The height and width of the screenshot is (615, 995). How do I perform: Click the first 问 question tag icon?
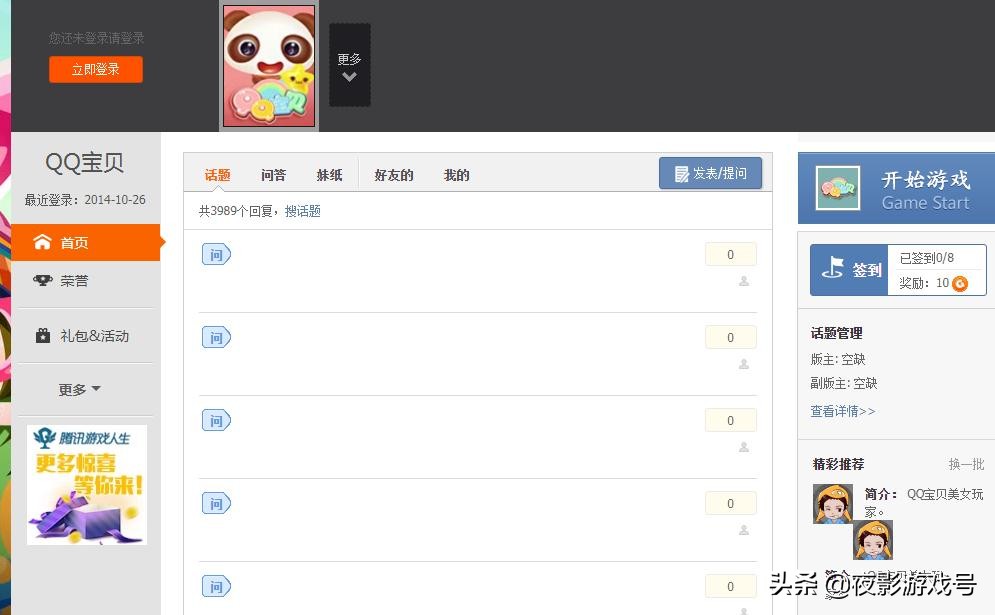point(216,255)
